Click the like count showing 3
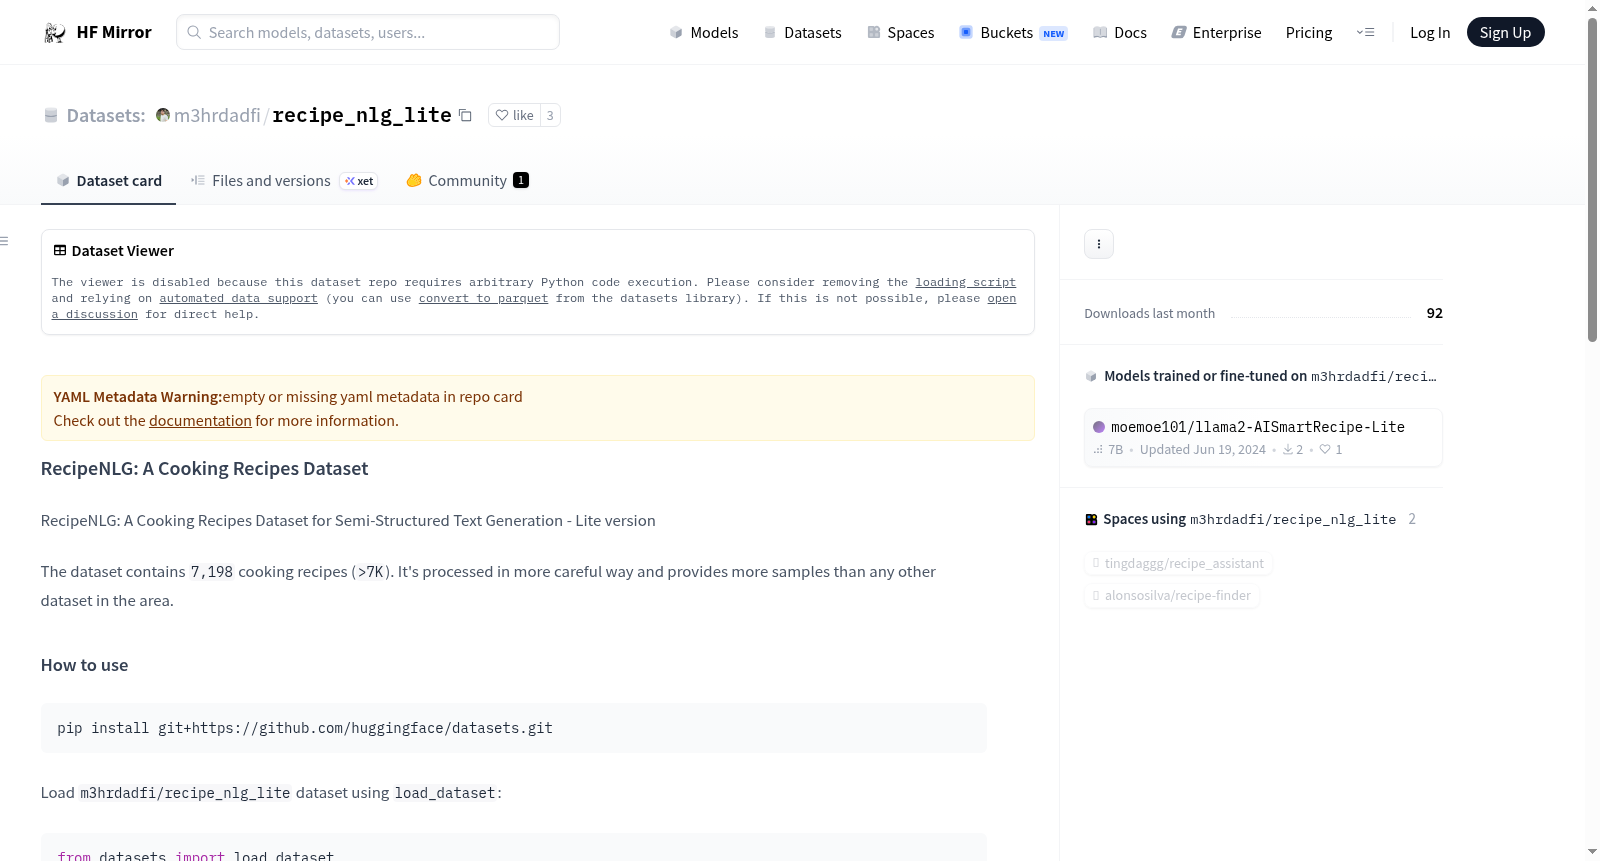Image resolution: width=1600 pixels, height=861 pixels. pos(550,115)
